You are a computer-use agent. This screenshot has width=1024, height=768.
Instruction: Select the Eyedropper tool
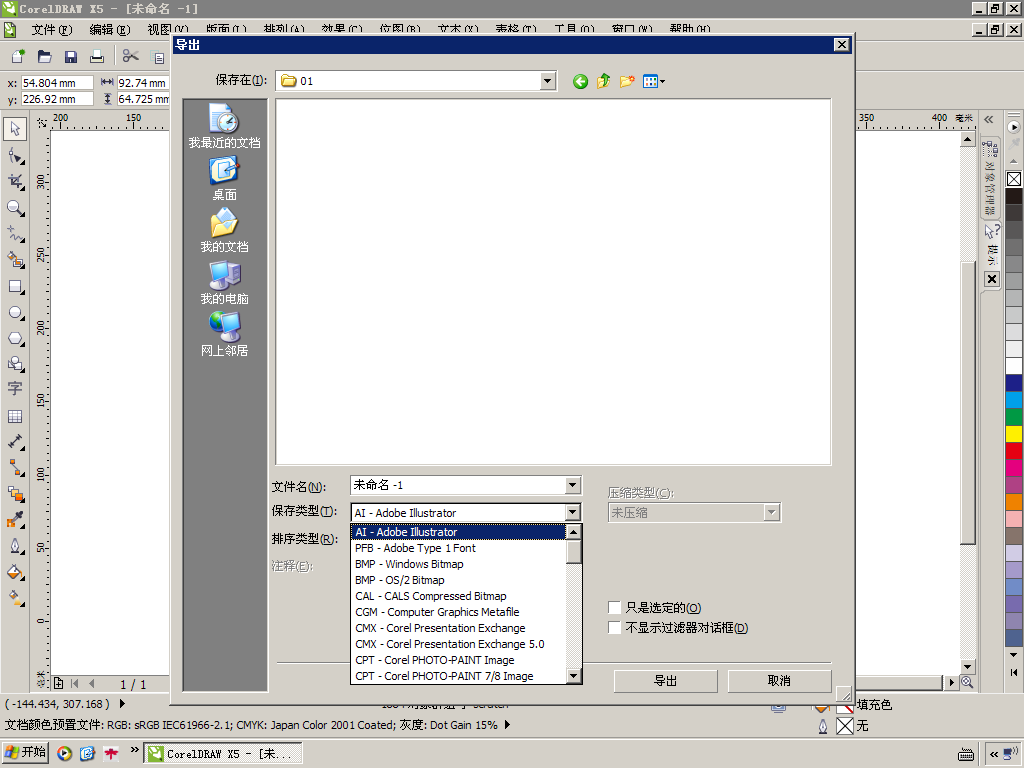(15, 520)
